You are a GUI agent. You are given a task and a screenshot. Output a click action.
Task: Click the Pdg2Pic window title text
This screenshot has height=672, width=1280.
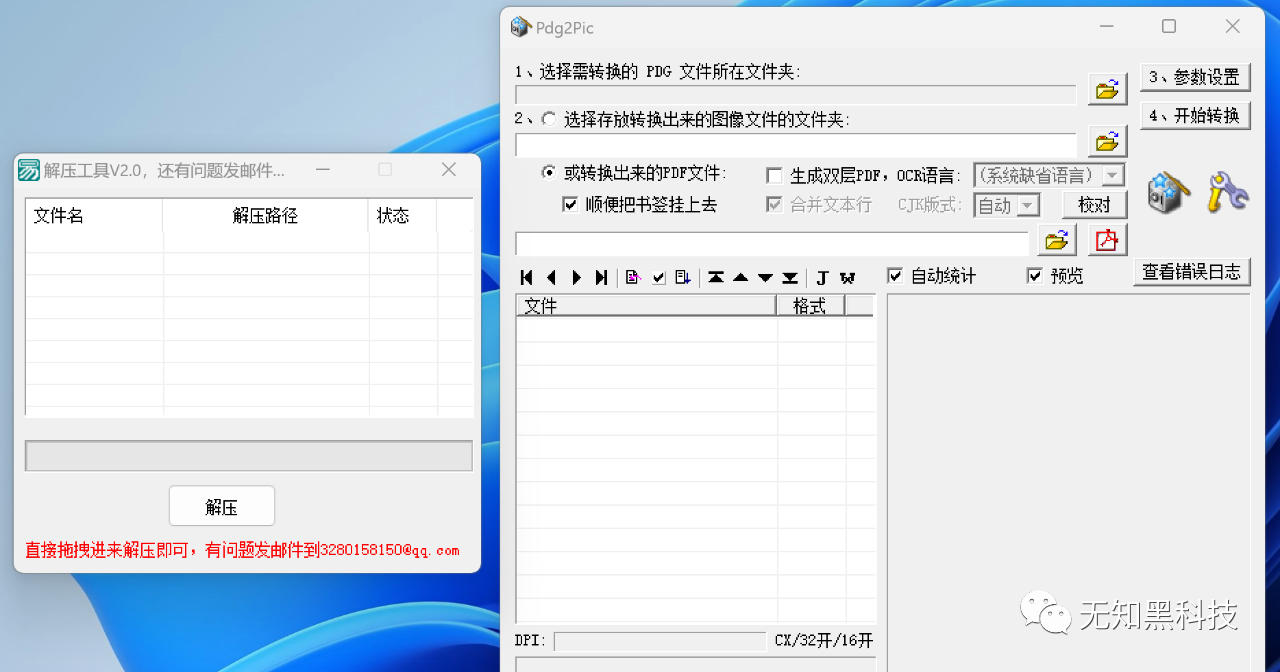(x=565, y=28)
